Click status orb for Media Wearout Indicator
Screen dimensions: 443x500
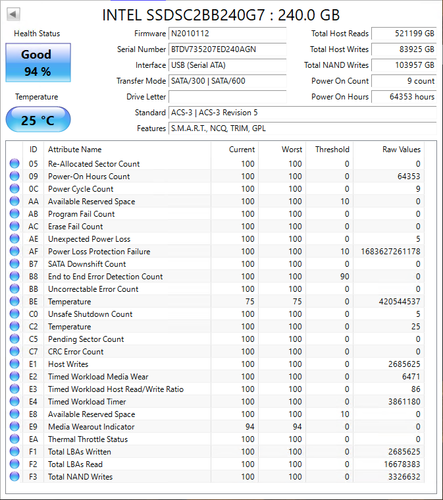click(14, 426)
